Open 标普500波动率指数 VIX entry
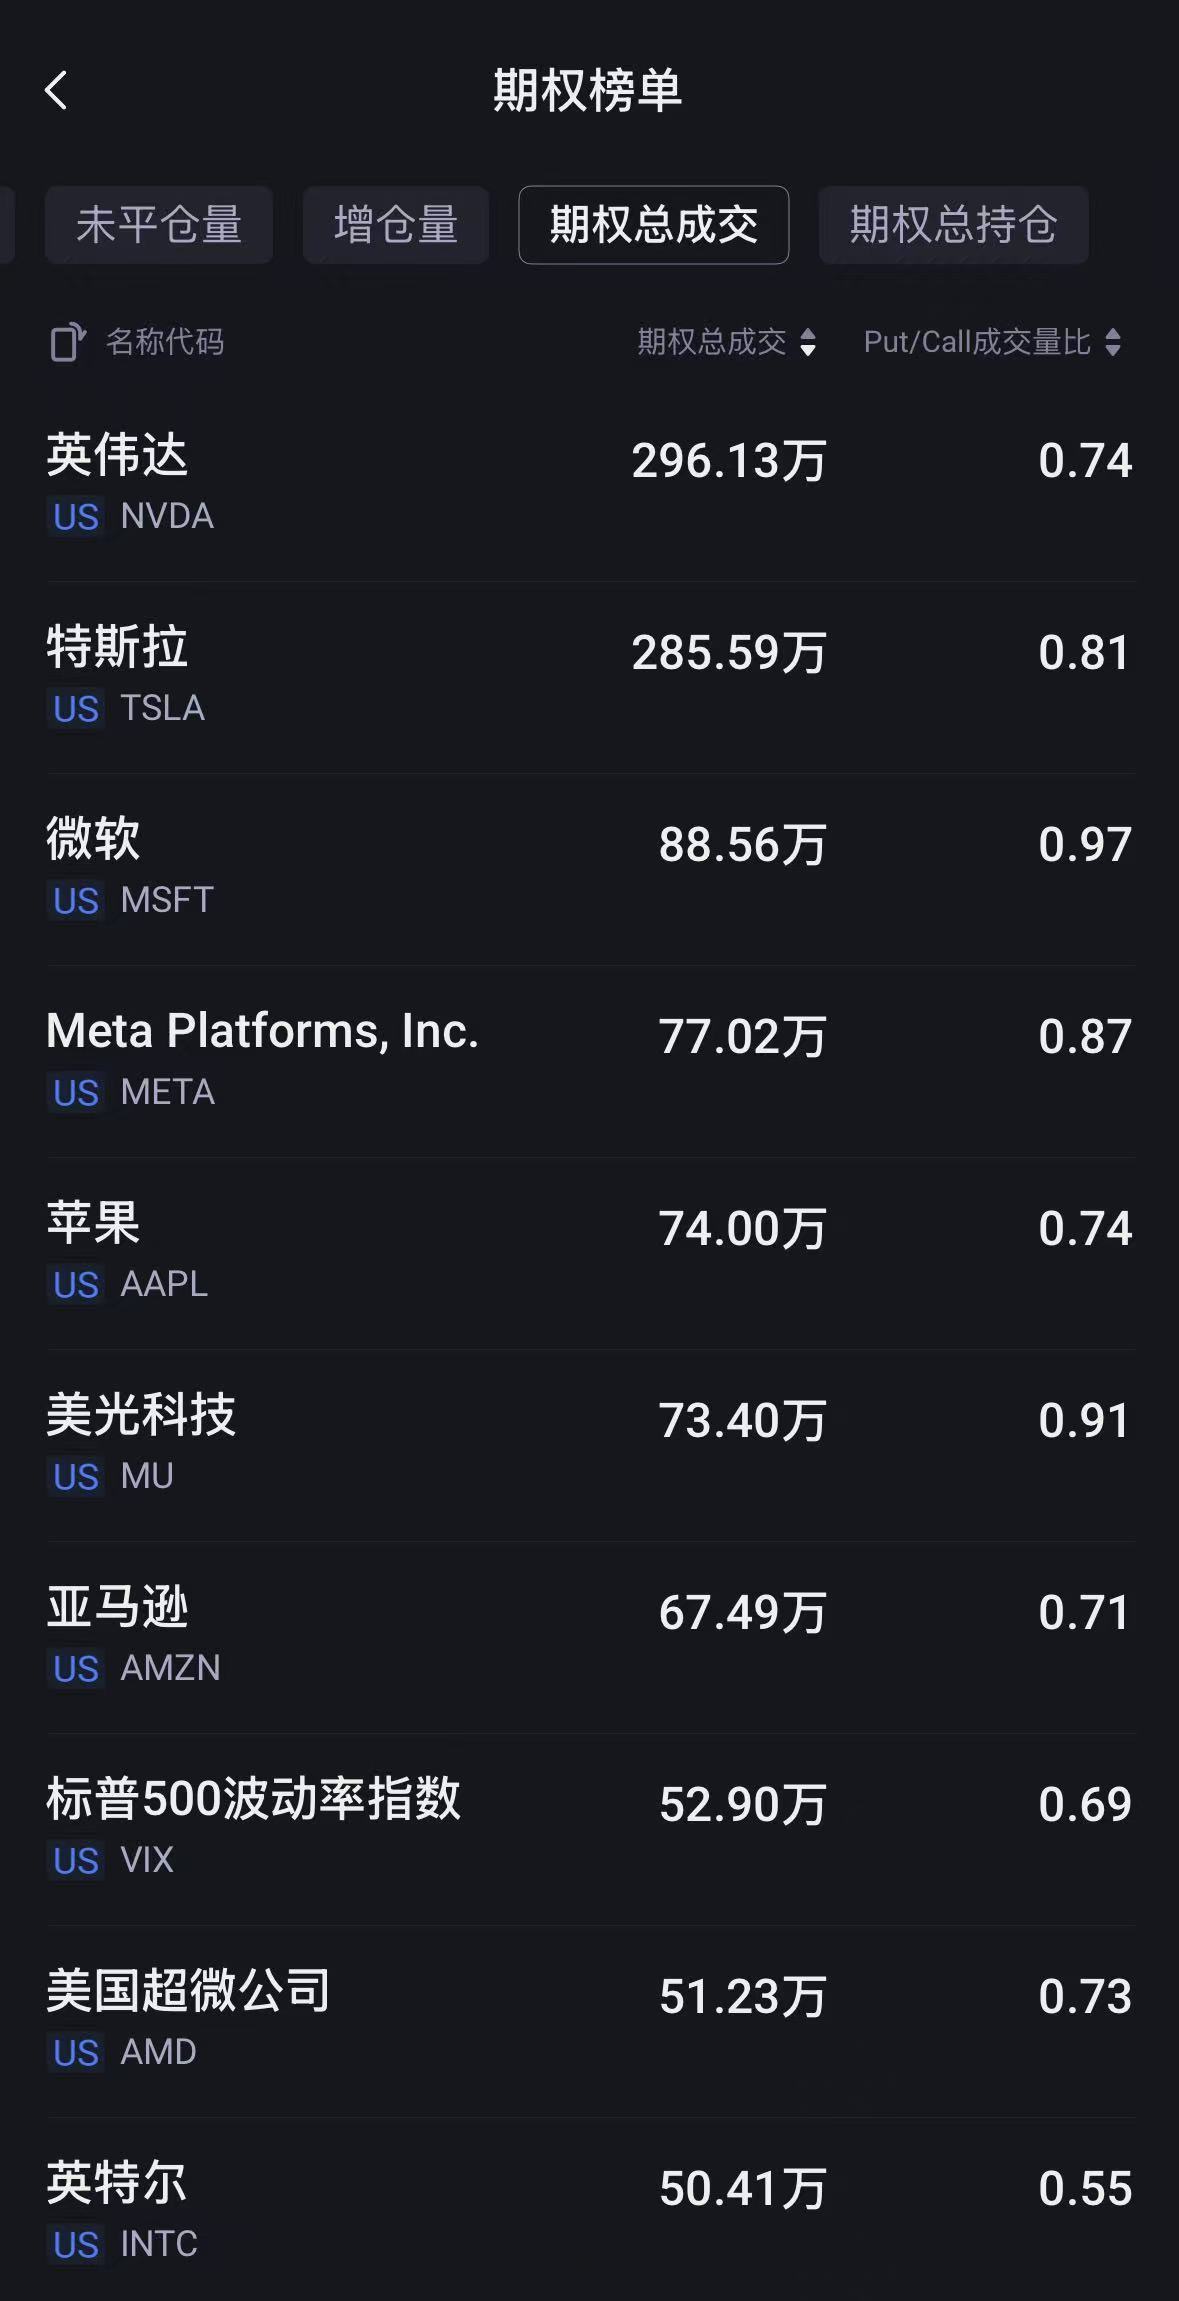This screenshot has width=1179, height=2301. click(x=590, y=1828)
